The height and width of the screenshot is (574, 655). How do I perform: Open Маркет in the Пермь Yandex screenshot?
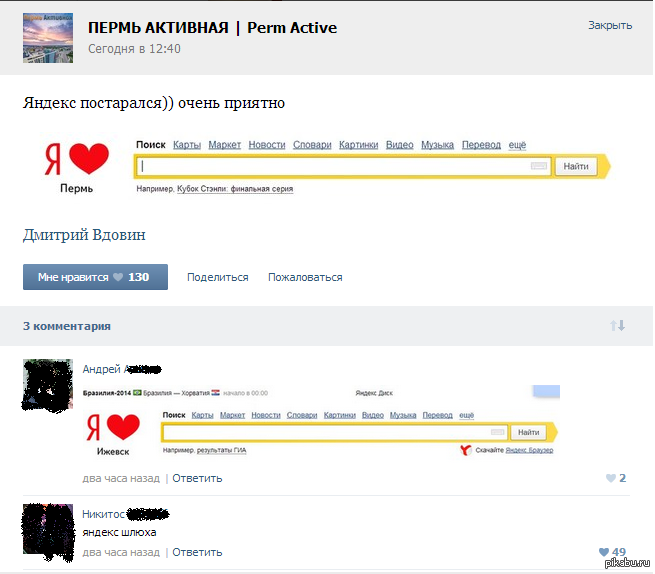click(x=225, y=145)
